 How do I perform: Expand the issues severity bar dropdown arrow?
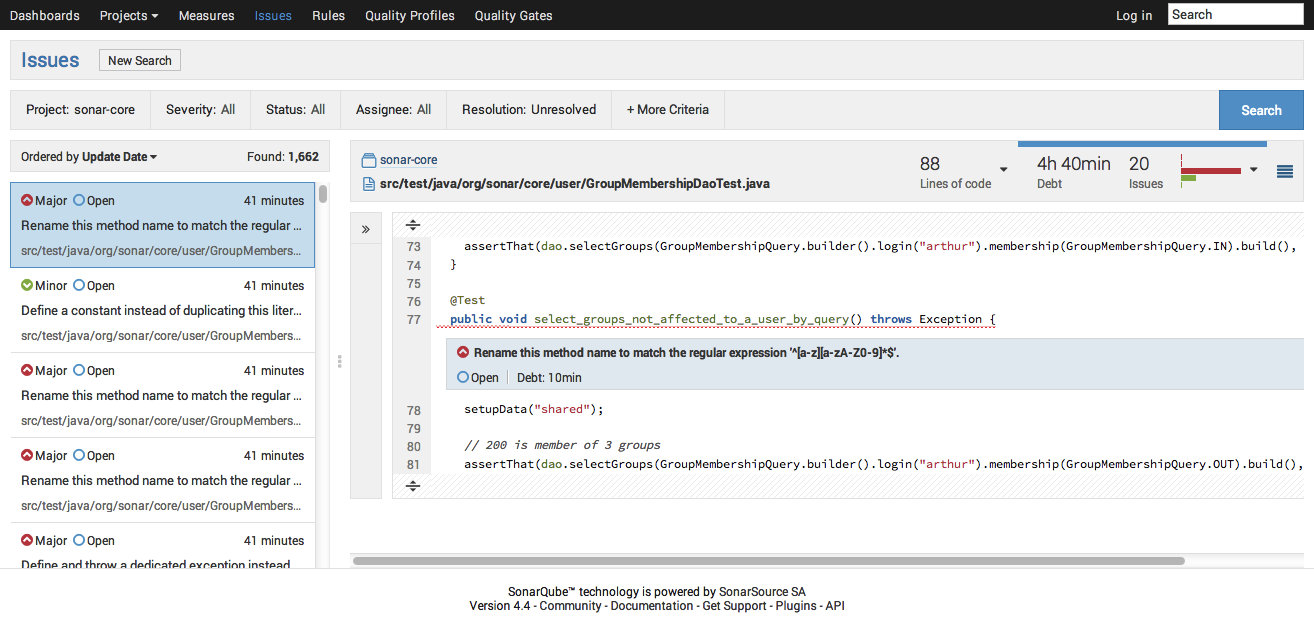pyautogui.click(x=1253, y=170)
